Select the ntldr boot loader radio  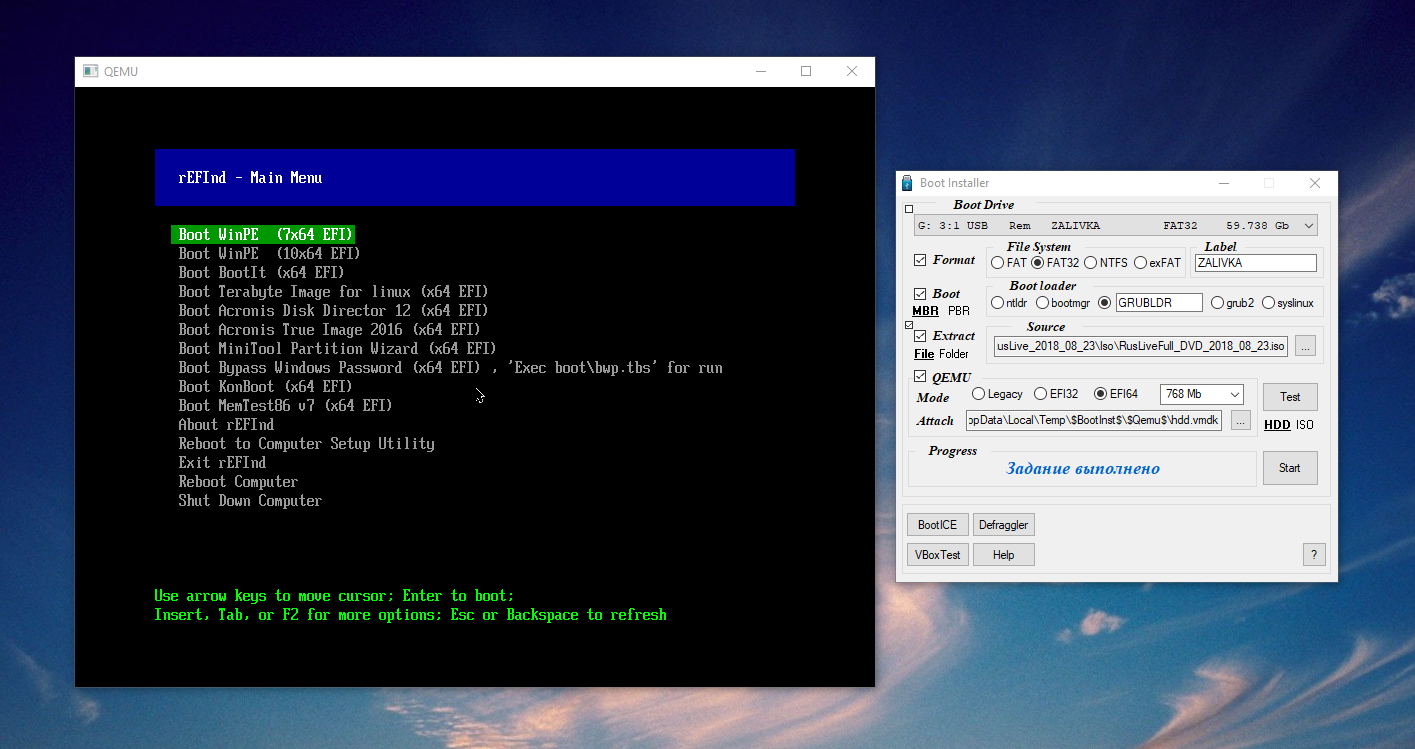tap(997, 303)
